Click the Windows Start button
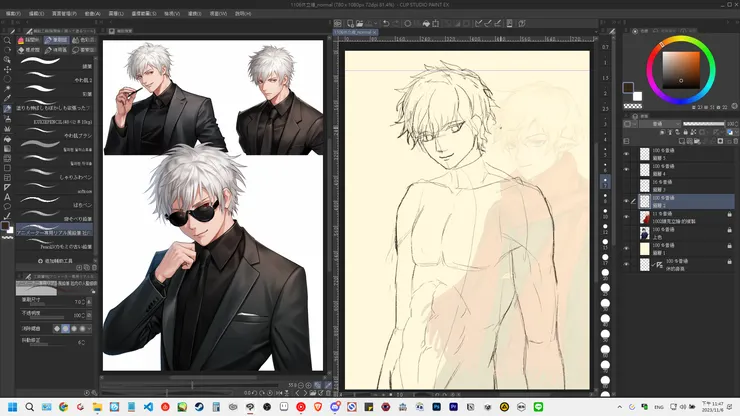Image resolution: width=740 pixels, height=416 pixels. pos(11,408)
